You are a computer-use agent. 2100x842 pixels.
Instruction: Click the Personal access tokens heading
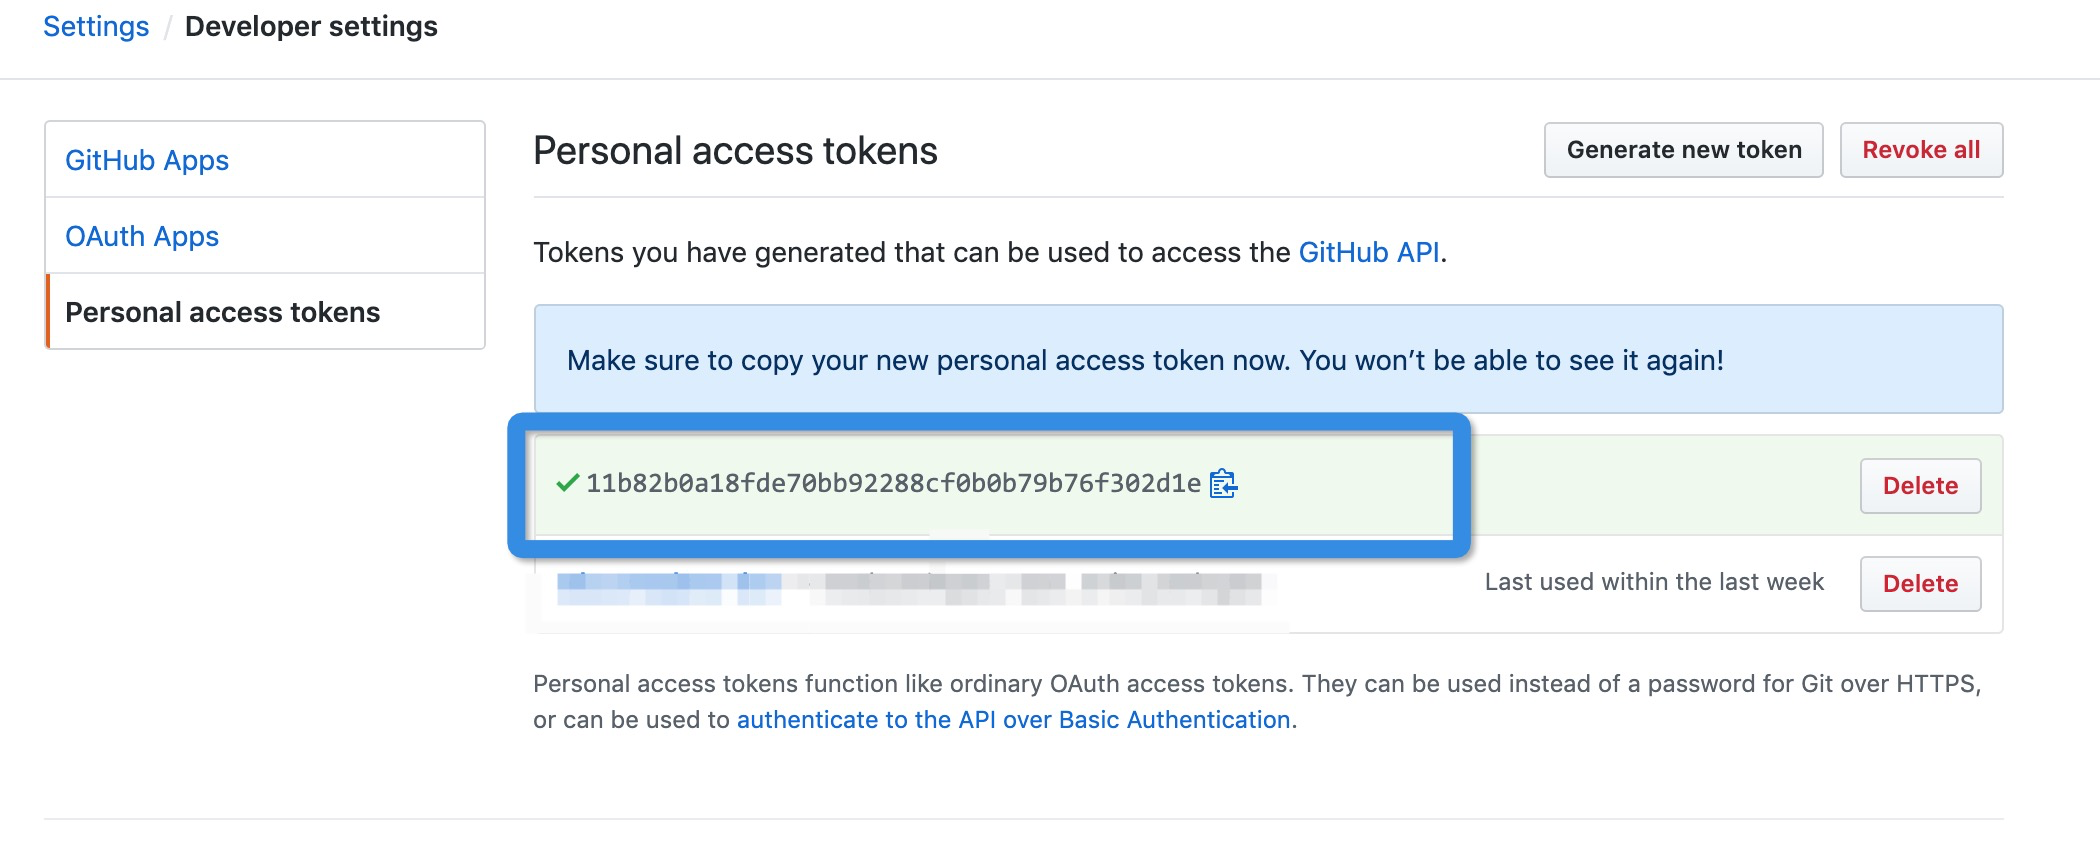point(735,151)
